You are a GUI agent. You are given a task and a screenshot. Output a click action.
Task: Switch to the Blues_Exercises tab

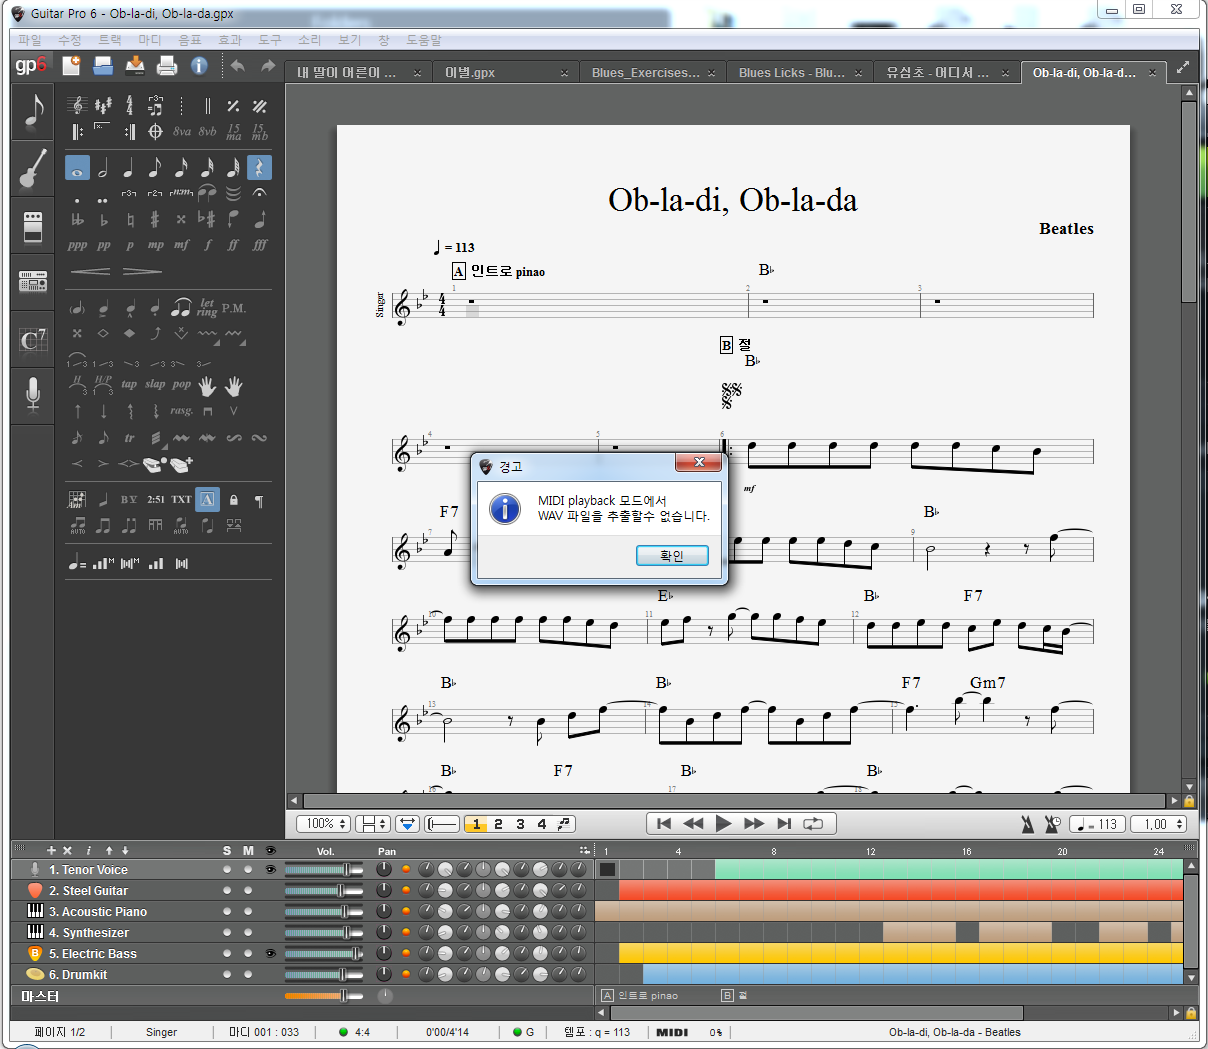tap(653, 73)
